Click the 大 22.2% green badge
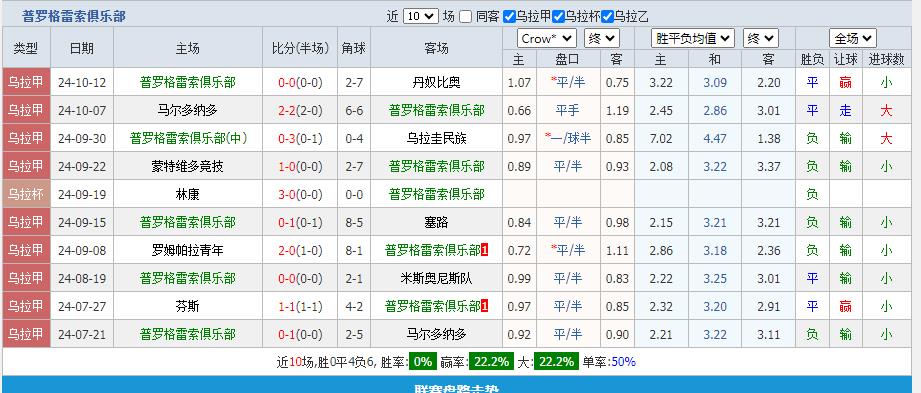 pyautogui.click(x=556, y=361)
